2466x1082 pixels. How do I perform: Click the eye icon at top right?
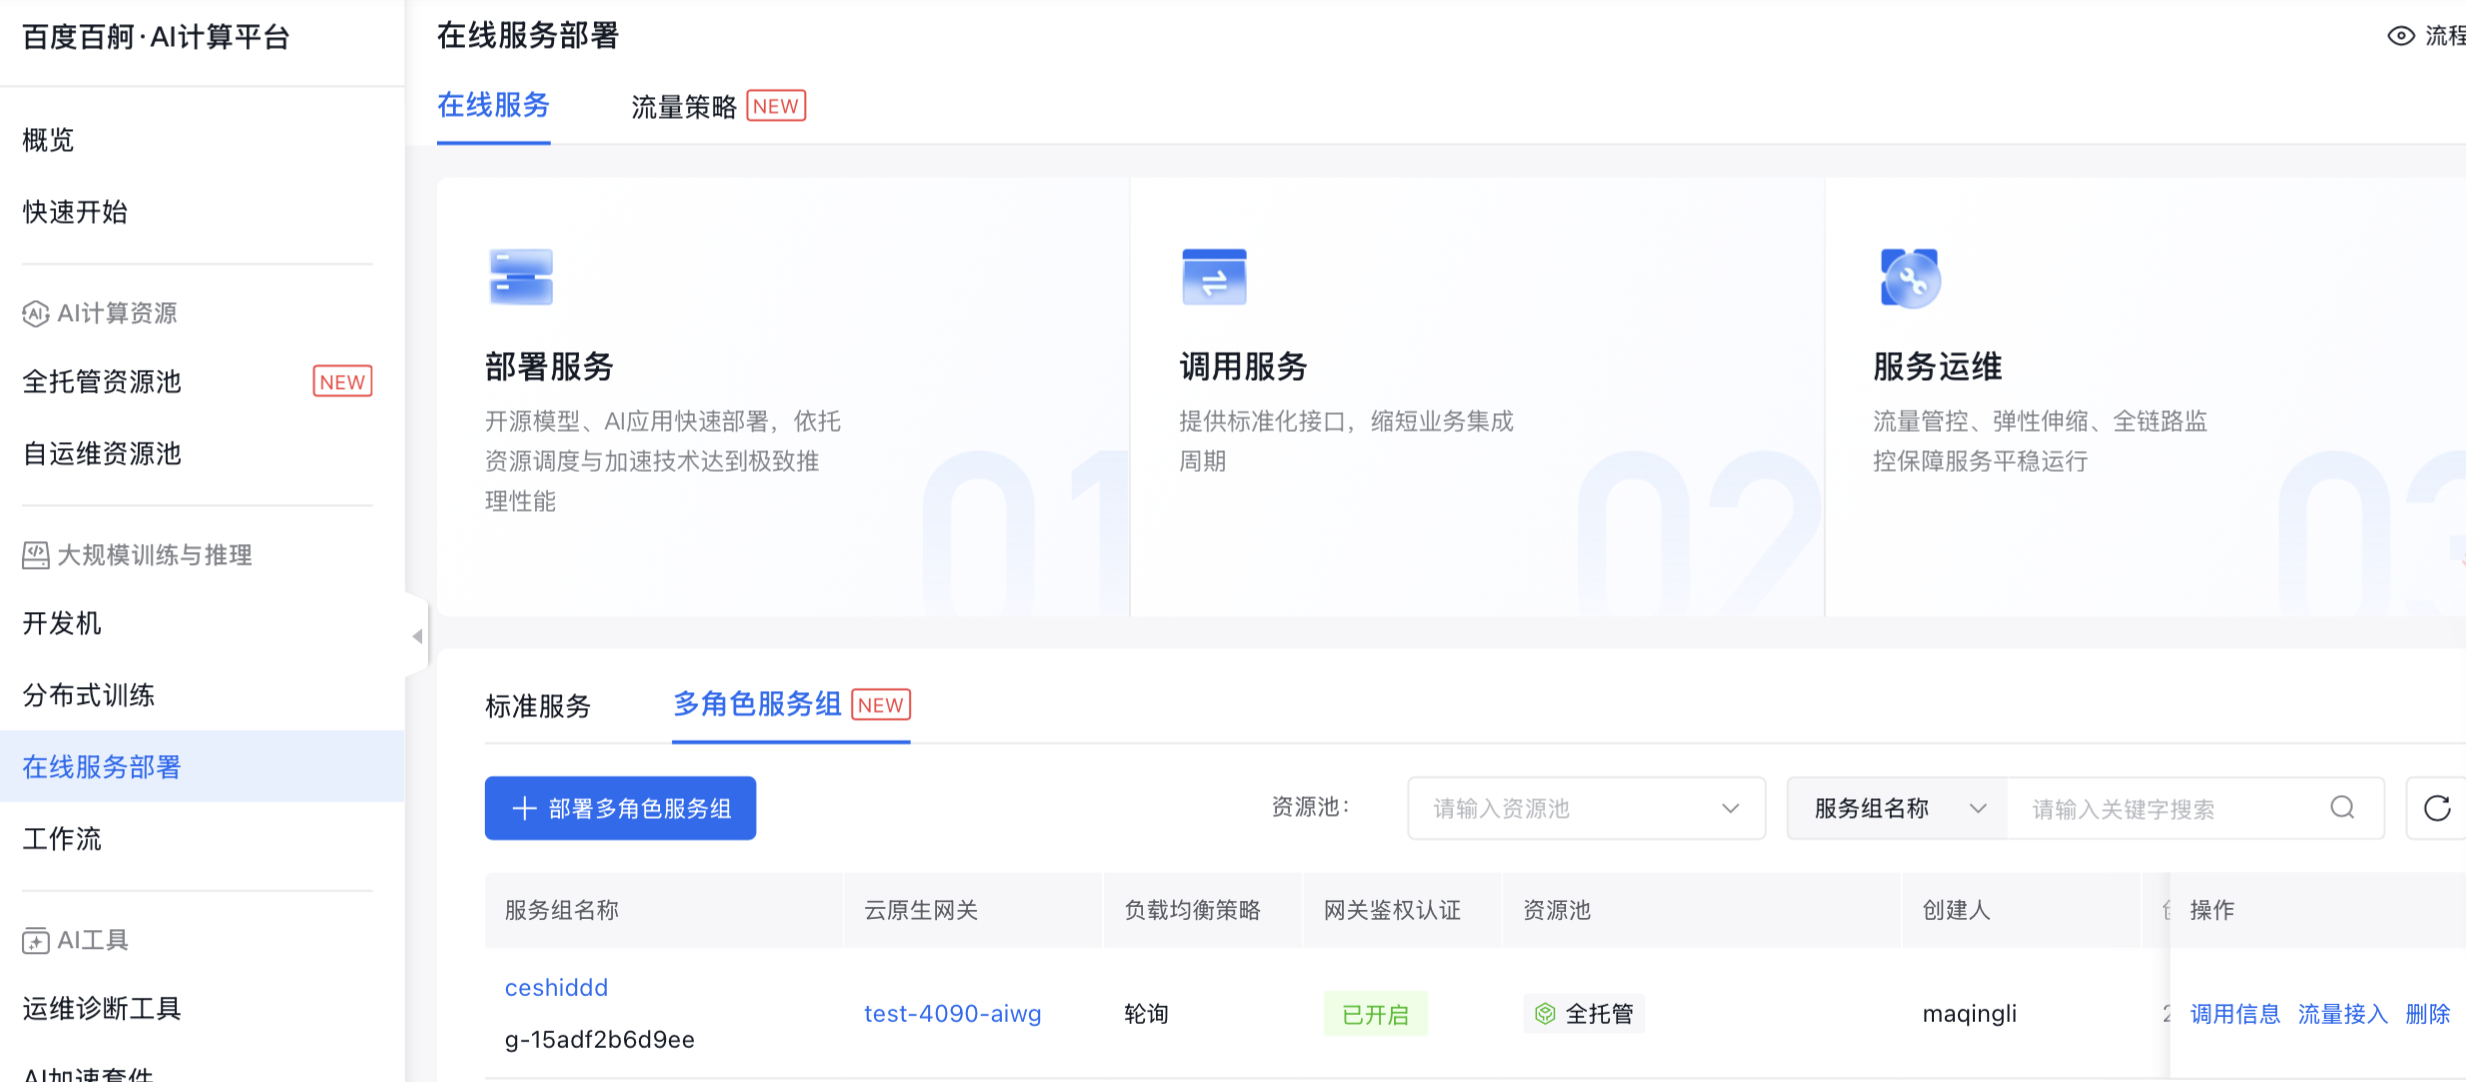coord(2400,36)
